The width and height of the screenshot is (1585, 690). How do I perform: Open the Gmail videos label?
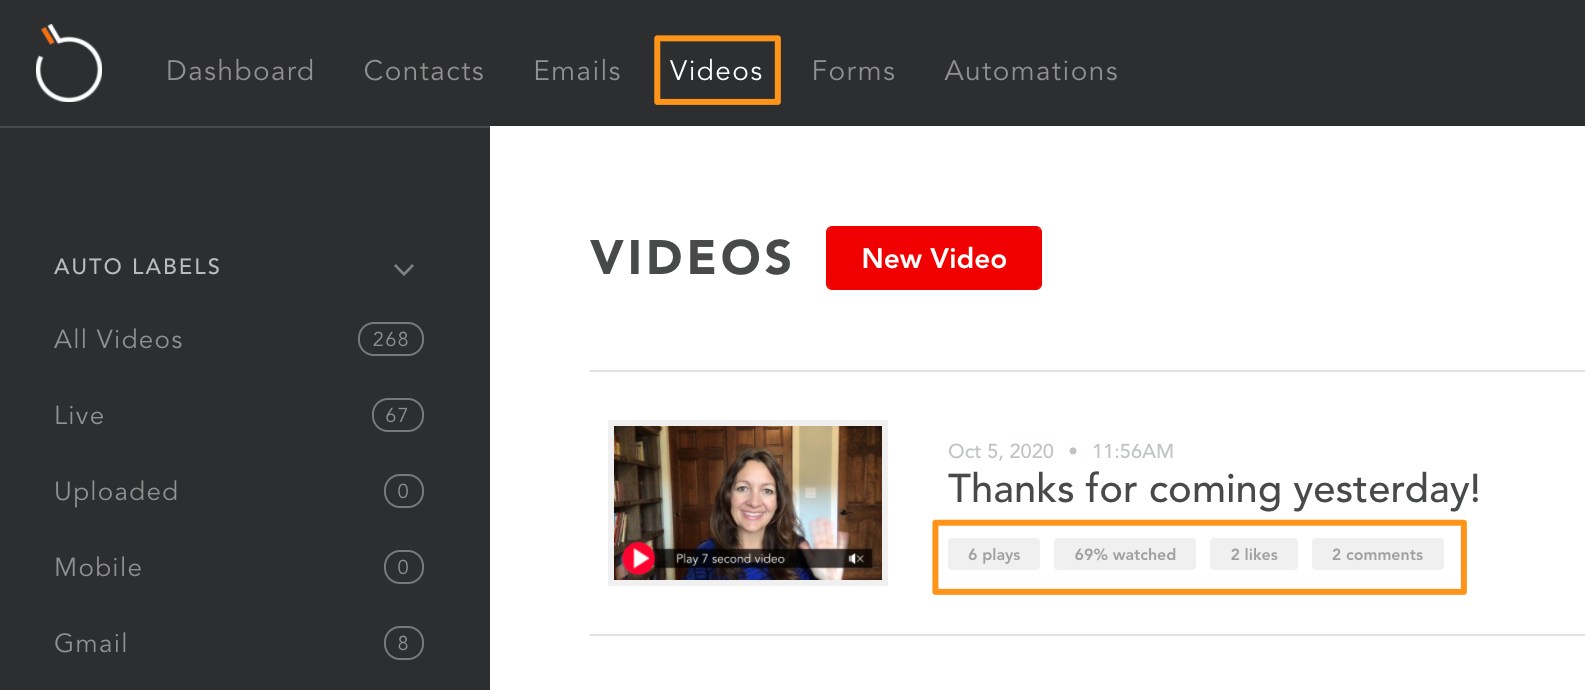coord(91,644)
